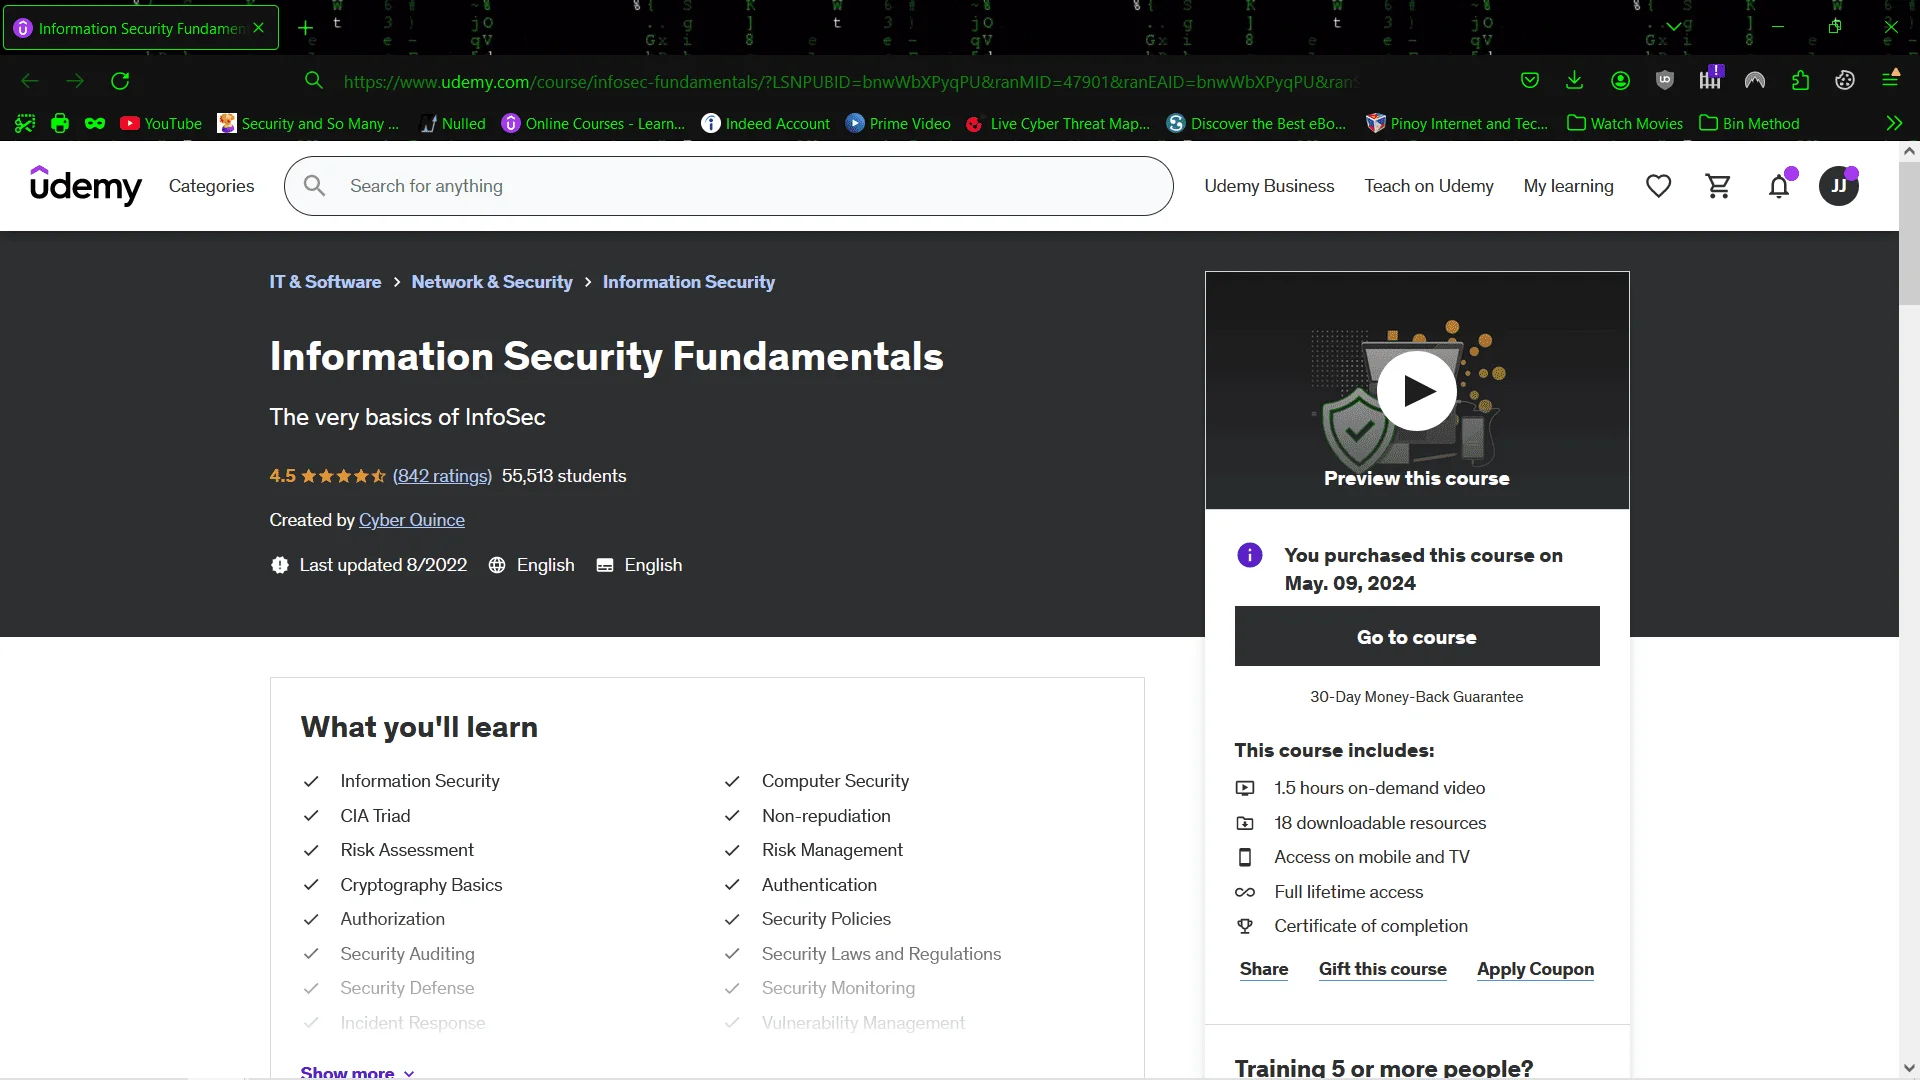Image resolution: width=1920 pixels, height=1080 pixels.
Task: Open the Online Courses bookmark
Action: coord(593,123)
